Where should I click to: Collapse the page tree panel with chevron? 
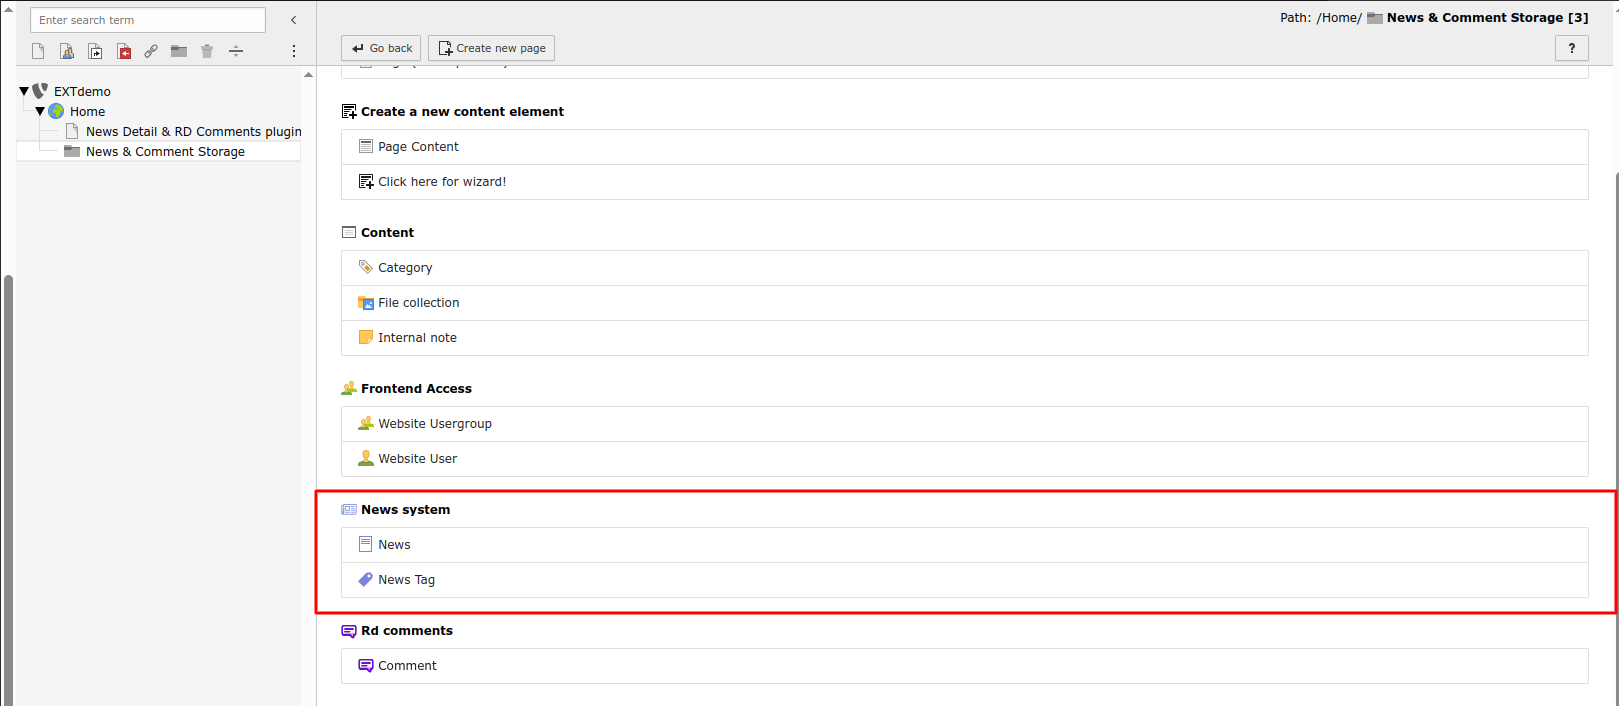(293, 20)
